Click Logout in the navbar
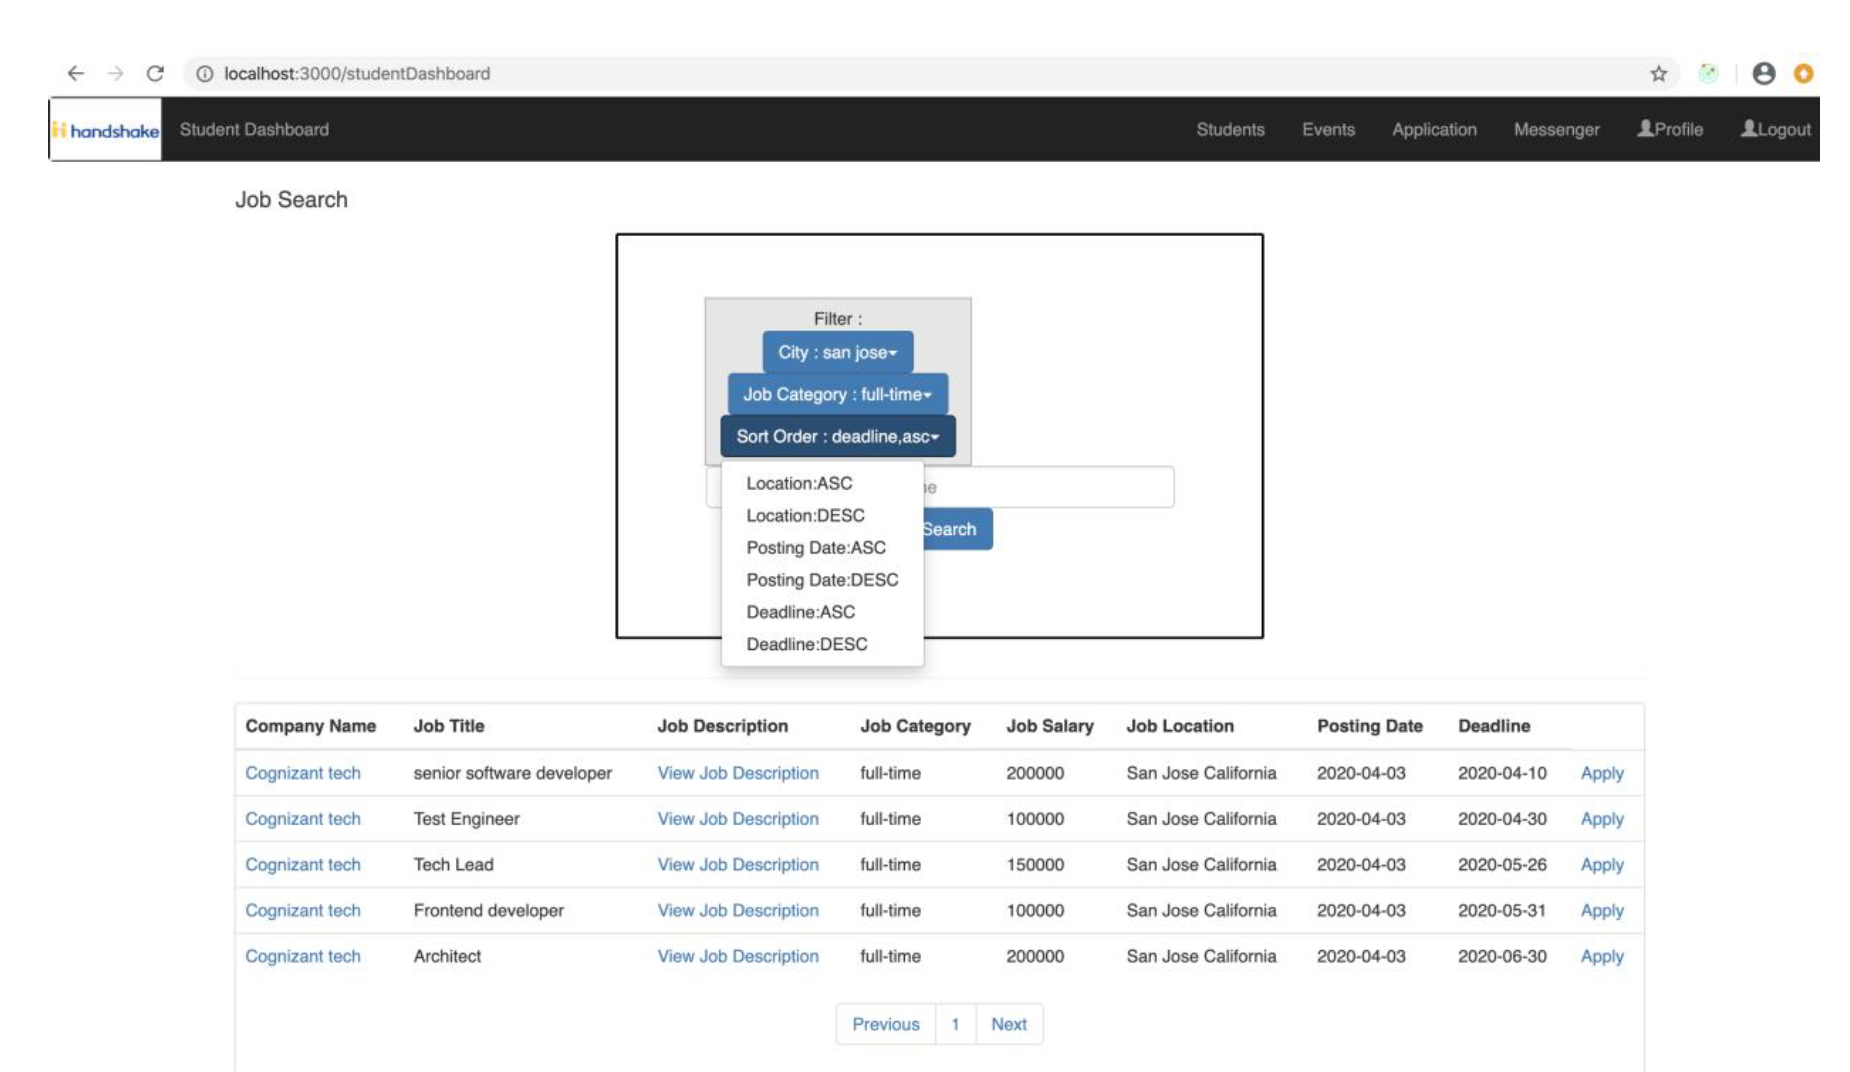This screenshot has width=1850, height=1072. tap(1776, 129)
